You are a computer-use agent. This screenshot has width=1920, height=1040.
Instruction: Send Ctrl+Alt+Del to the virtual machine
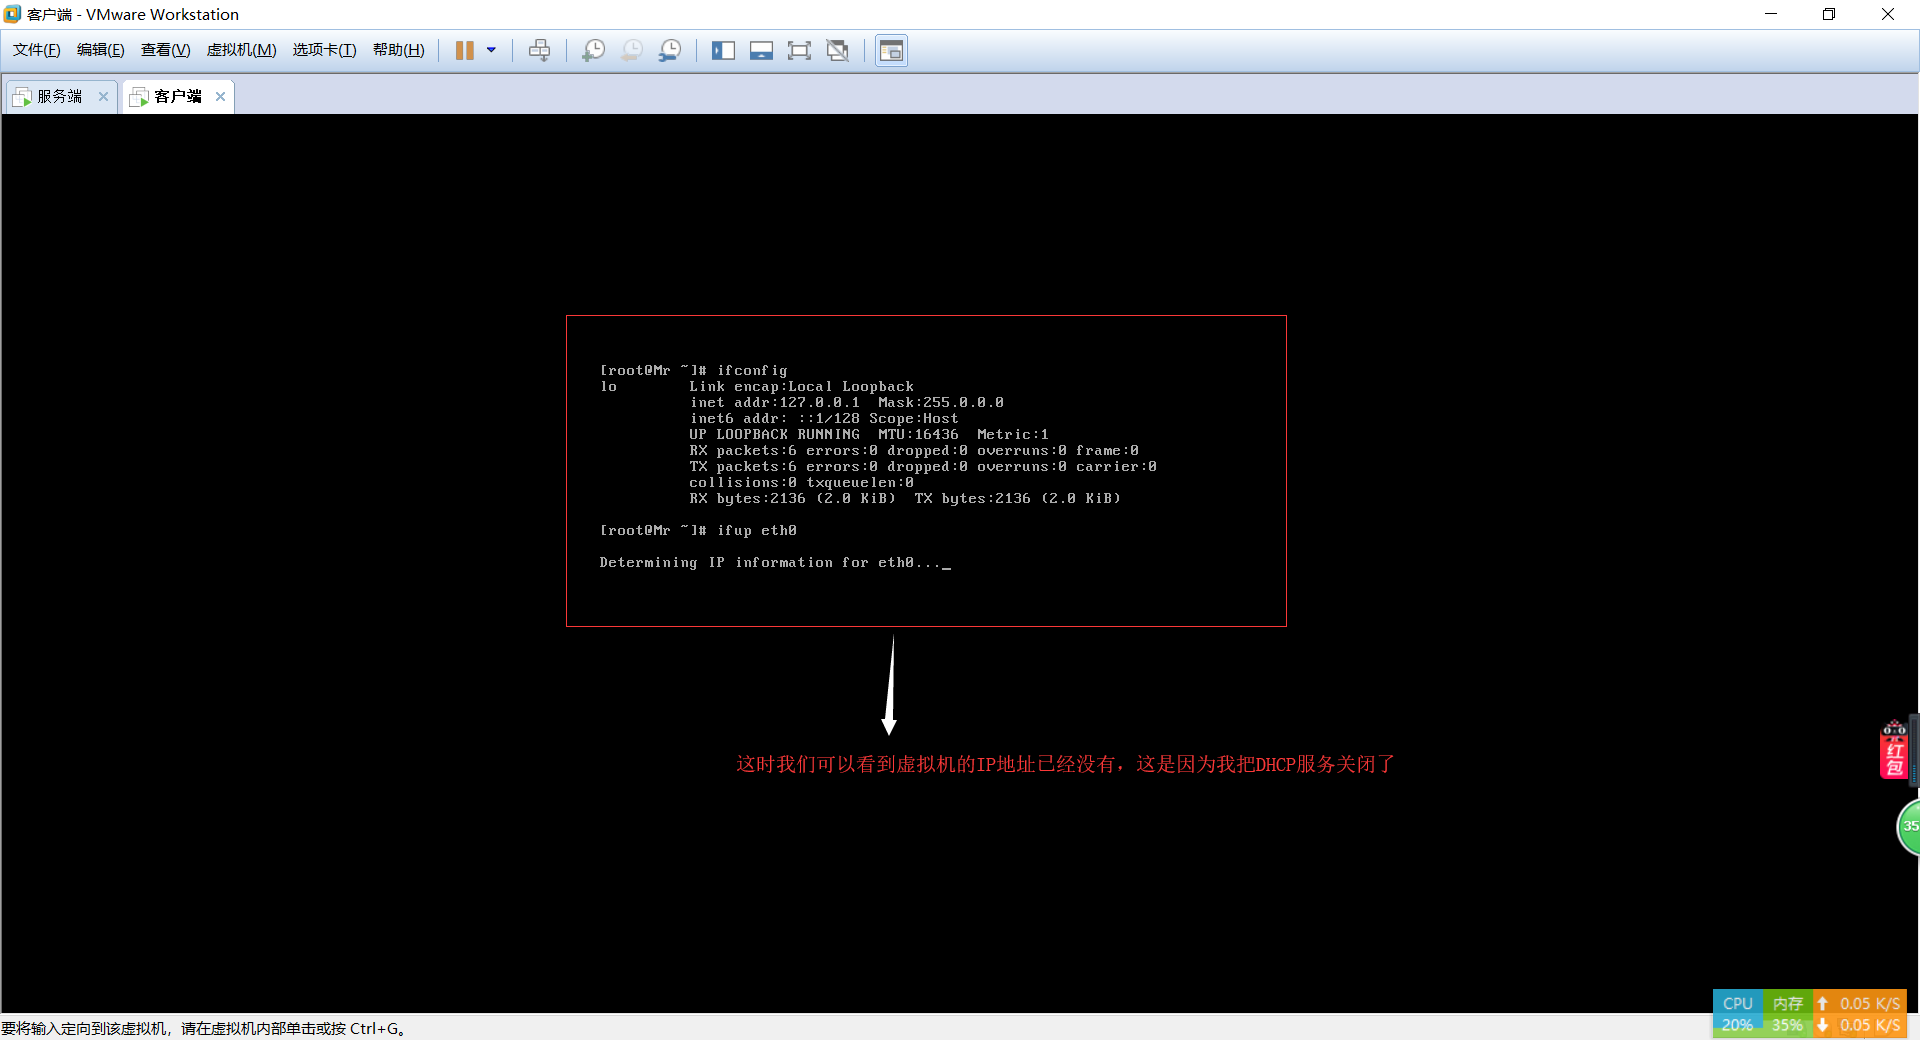(x=540, y=50)
